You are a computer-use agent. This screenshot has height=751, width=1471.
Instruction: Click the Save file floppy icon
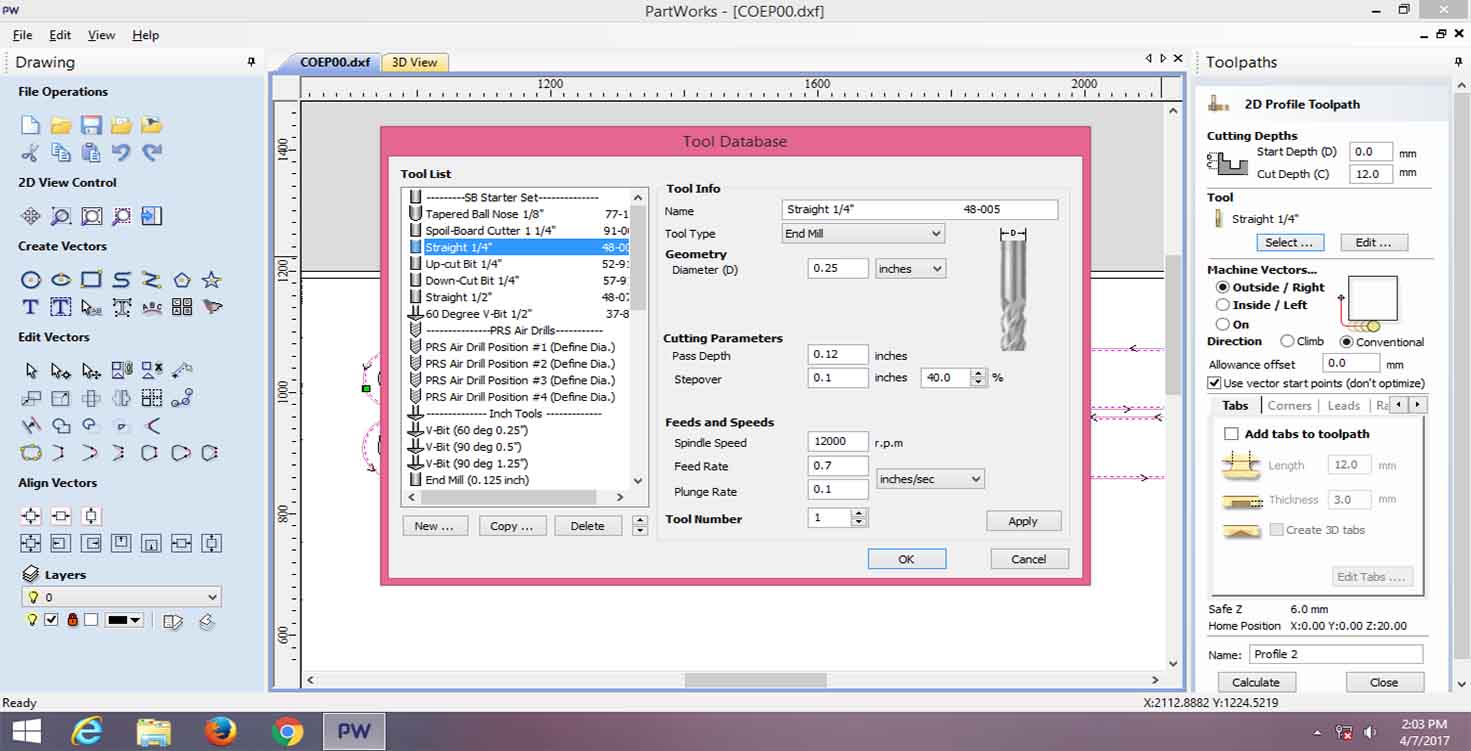(x=91, y=125)
